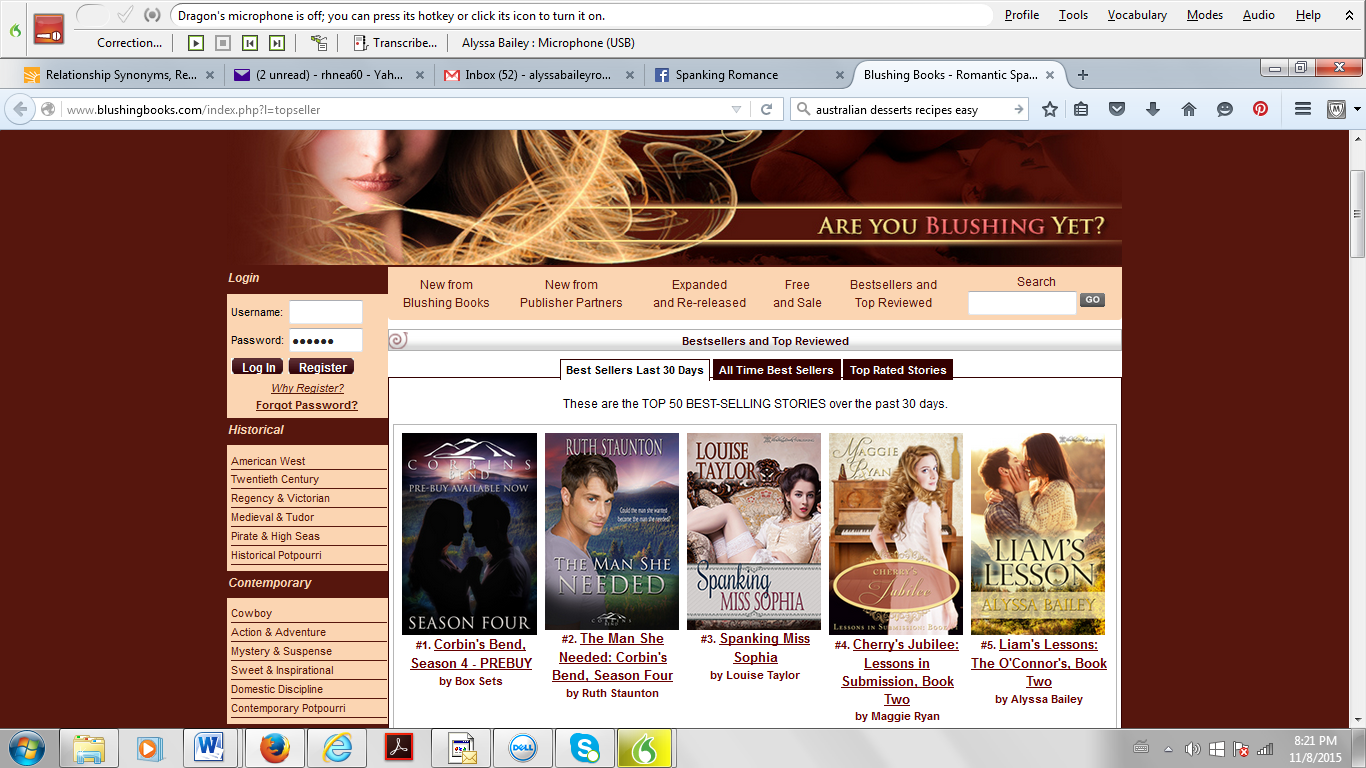
Task: Click the Dragon Transcribe button
Action: coord(396,43)
